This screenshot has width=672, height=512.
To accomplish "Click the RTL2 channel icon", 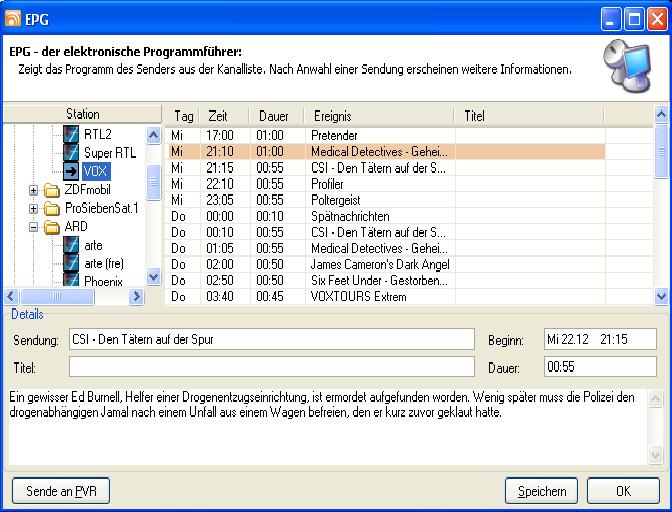I will click(x=71, y=134).
